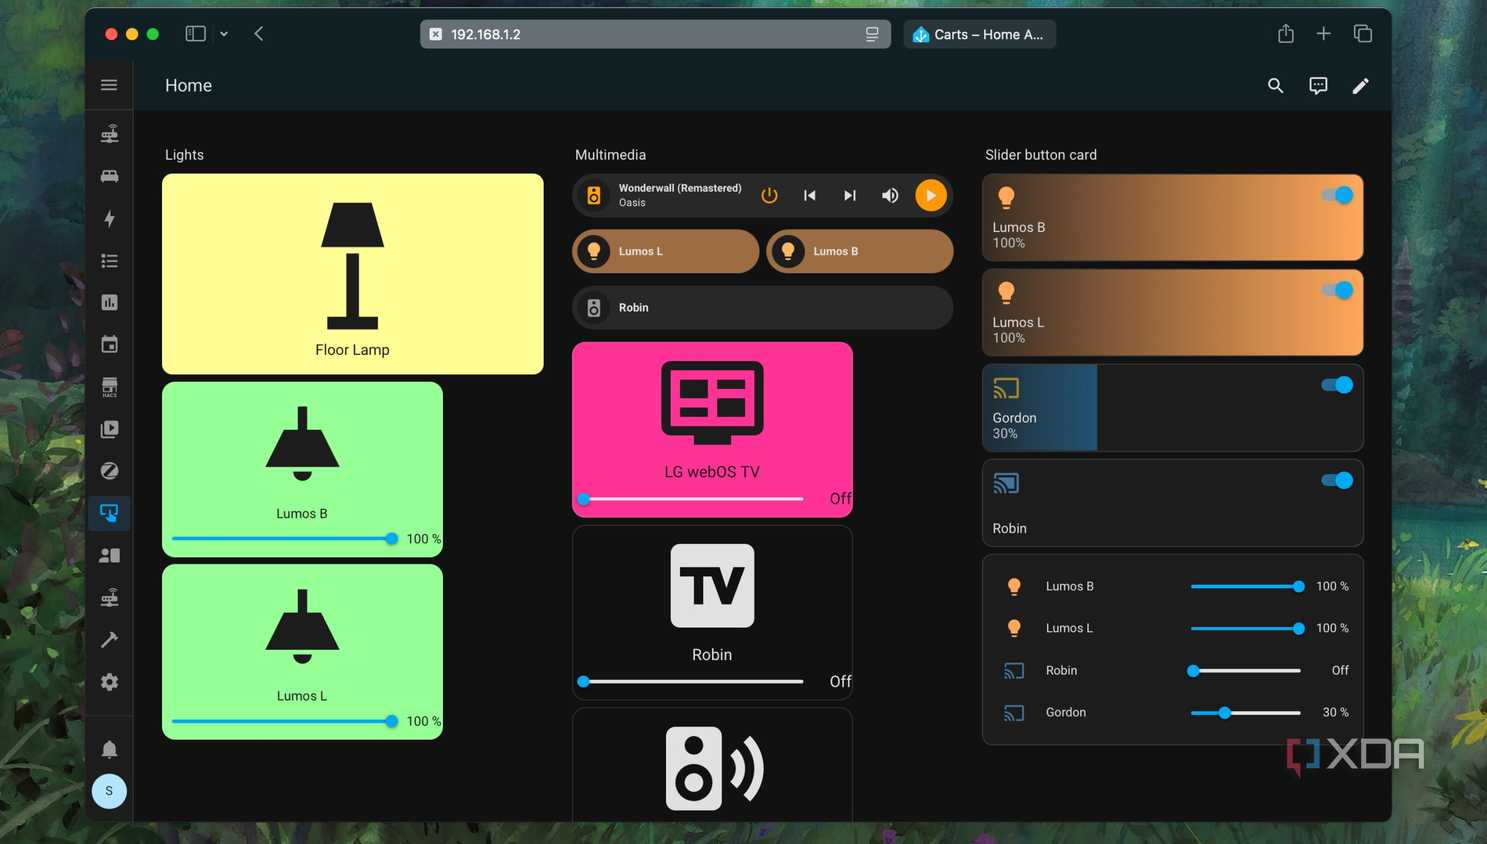
Task: Click the volume speaker icon in media card
Action: pyautogui.click(x=890, y=195)
